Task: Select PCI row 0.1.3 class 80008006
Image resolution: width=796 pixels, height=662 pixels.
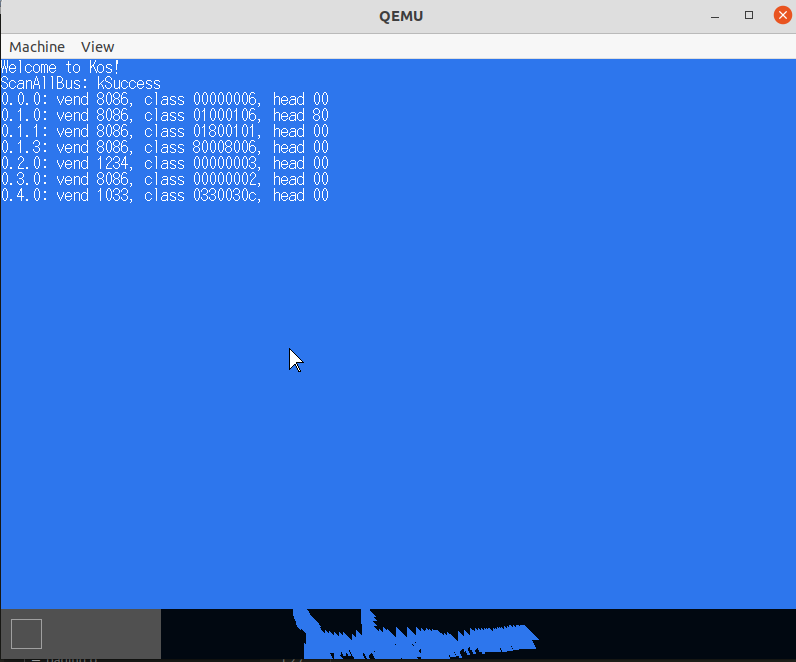Action: [165, 147]
